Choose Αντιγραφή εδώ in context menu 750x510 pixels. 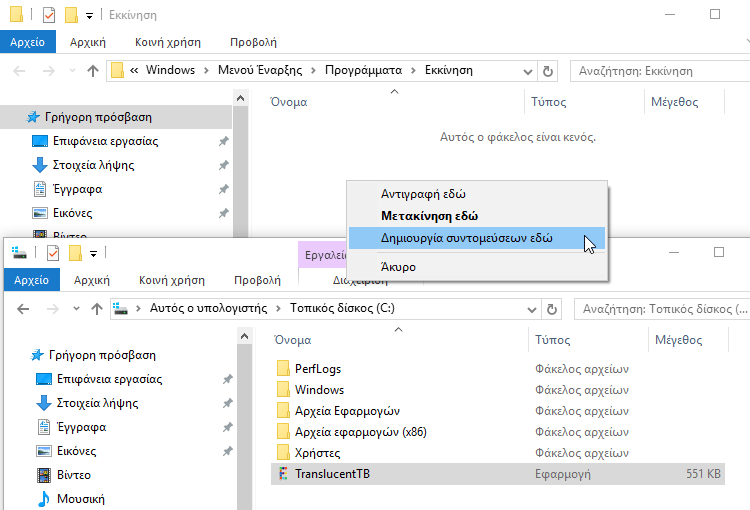point(423,194)
